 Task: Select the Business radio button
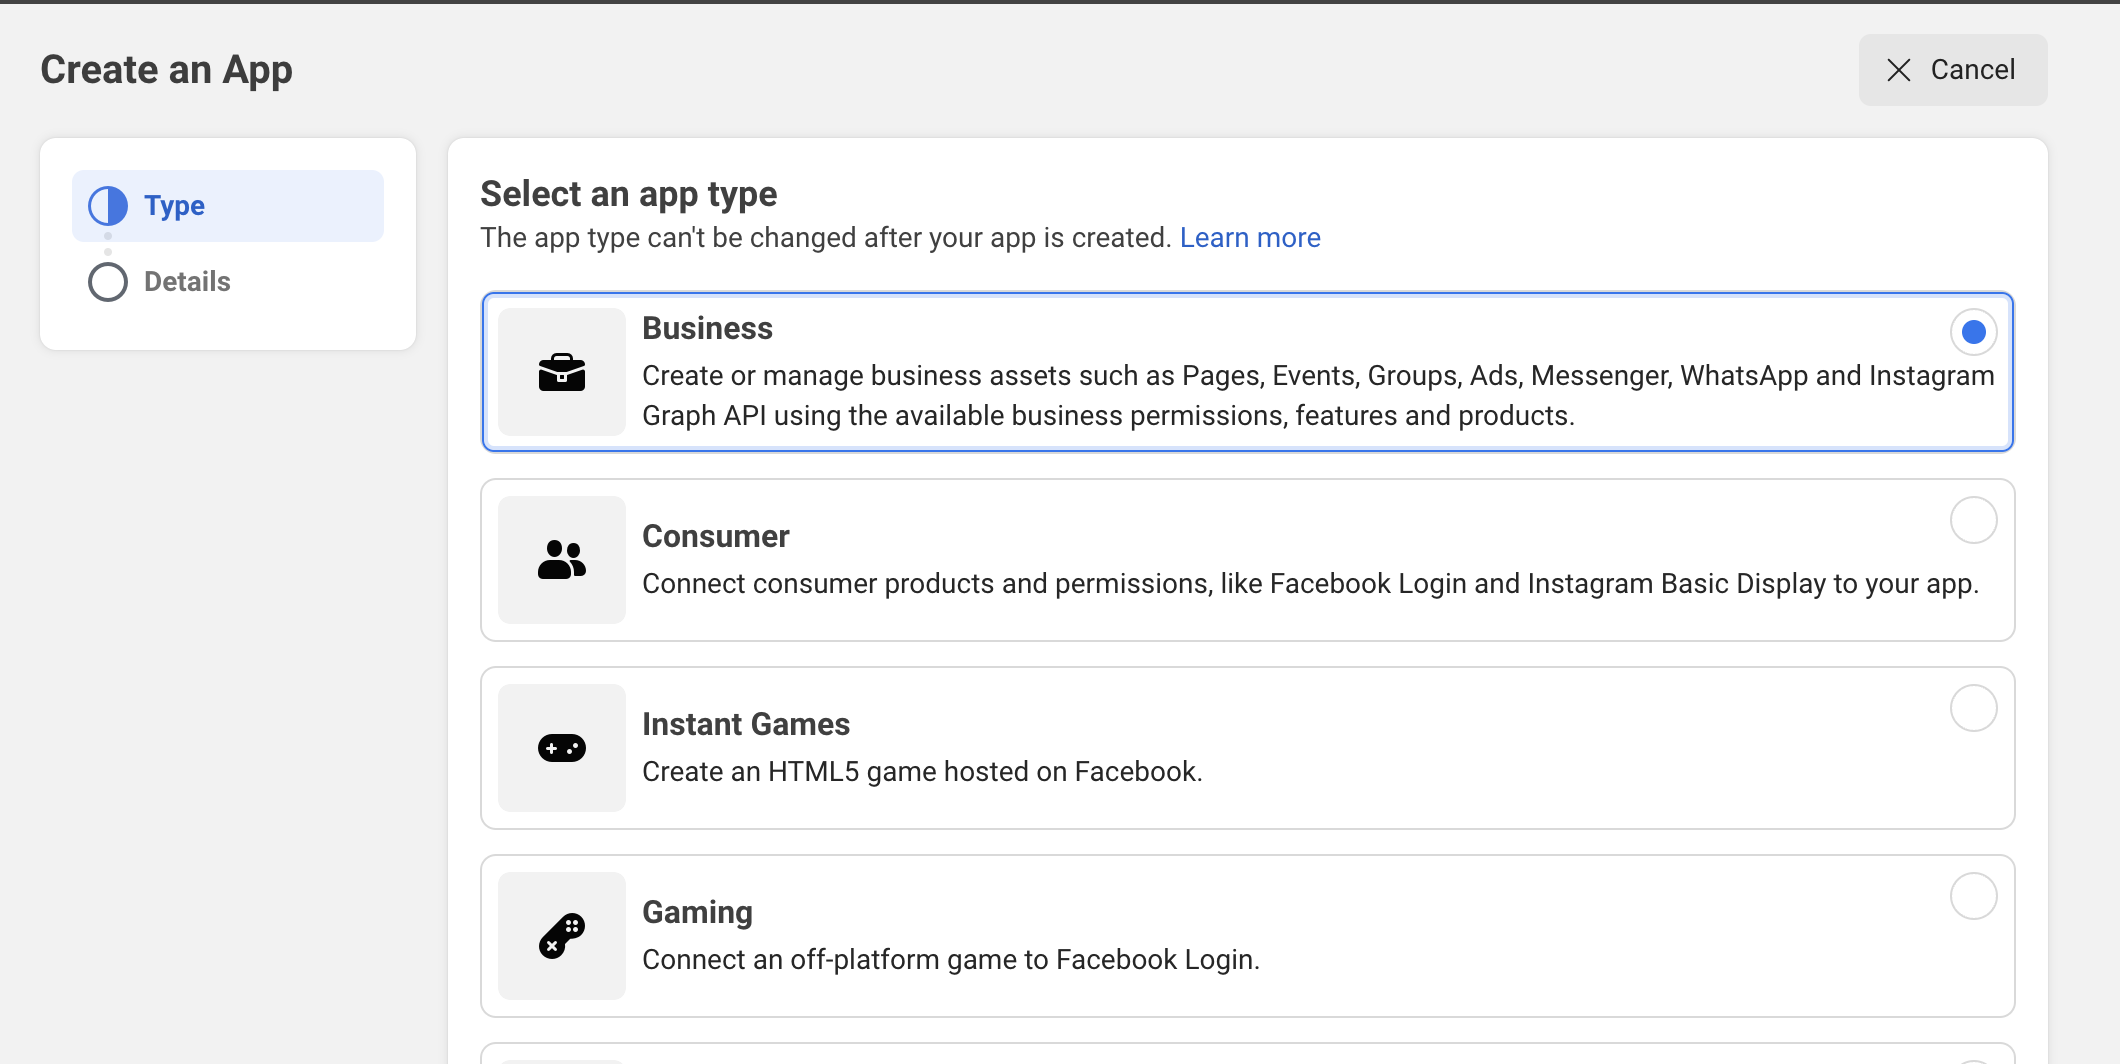coord(1973,332)
